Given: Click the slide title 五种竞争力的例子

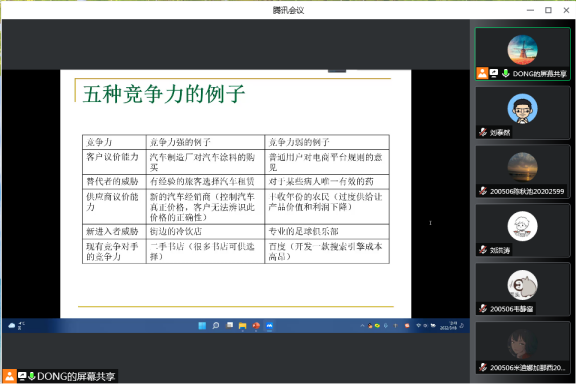Looking at the screenshot, I should pyautogui.click(x=163, y=94).
